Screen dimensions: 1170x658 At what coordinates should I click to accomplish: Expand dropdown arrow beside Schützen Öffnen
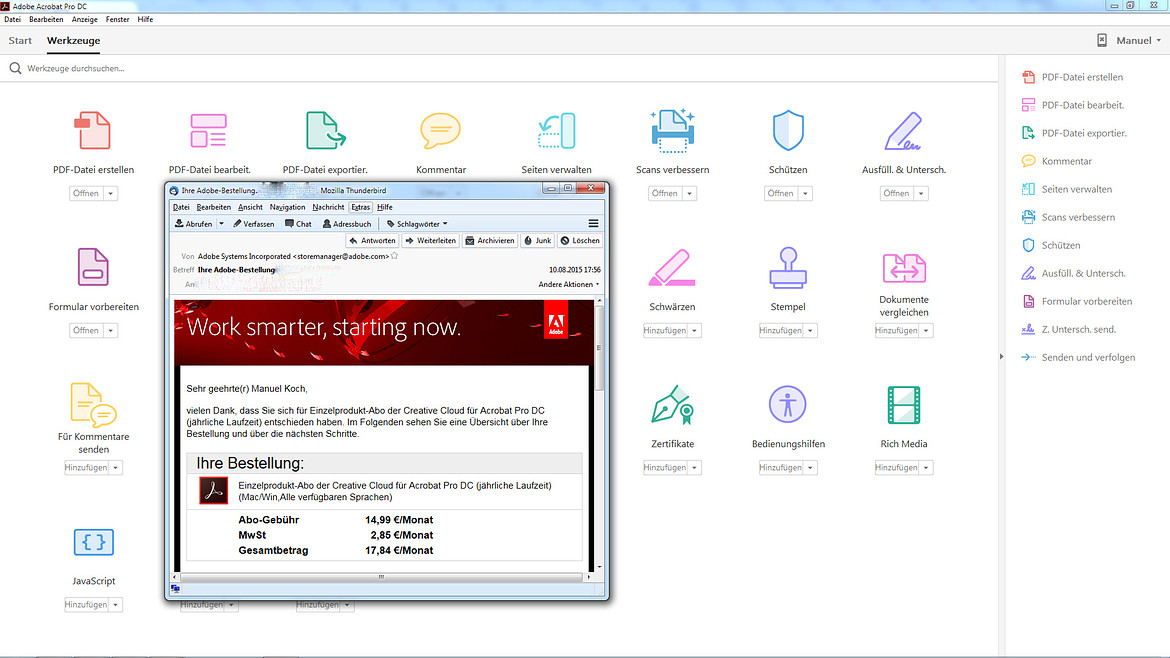tap(805, 193)
